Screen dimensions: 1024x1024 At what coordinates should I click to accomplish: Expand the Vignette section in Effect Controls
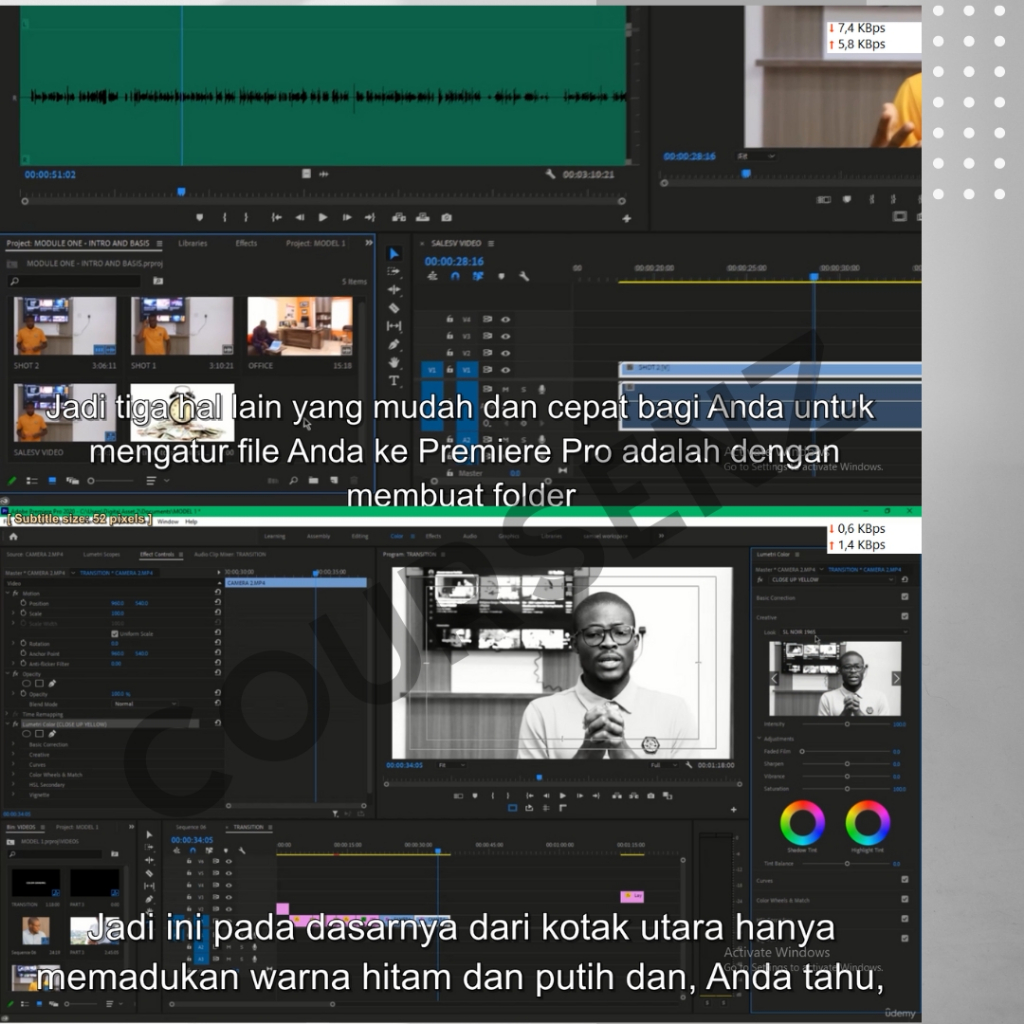(x=40, y=795)
